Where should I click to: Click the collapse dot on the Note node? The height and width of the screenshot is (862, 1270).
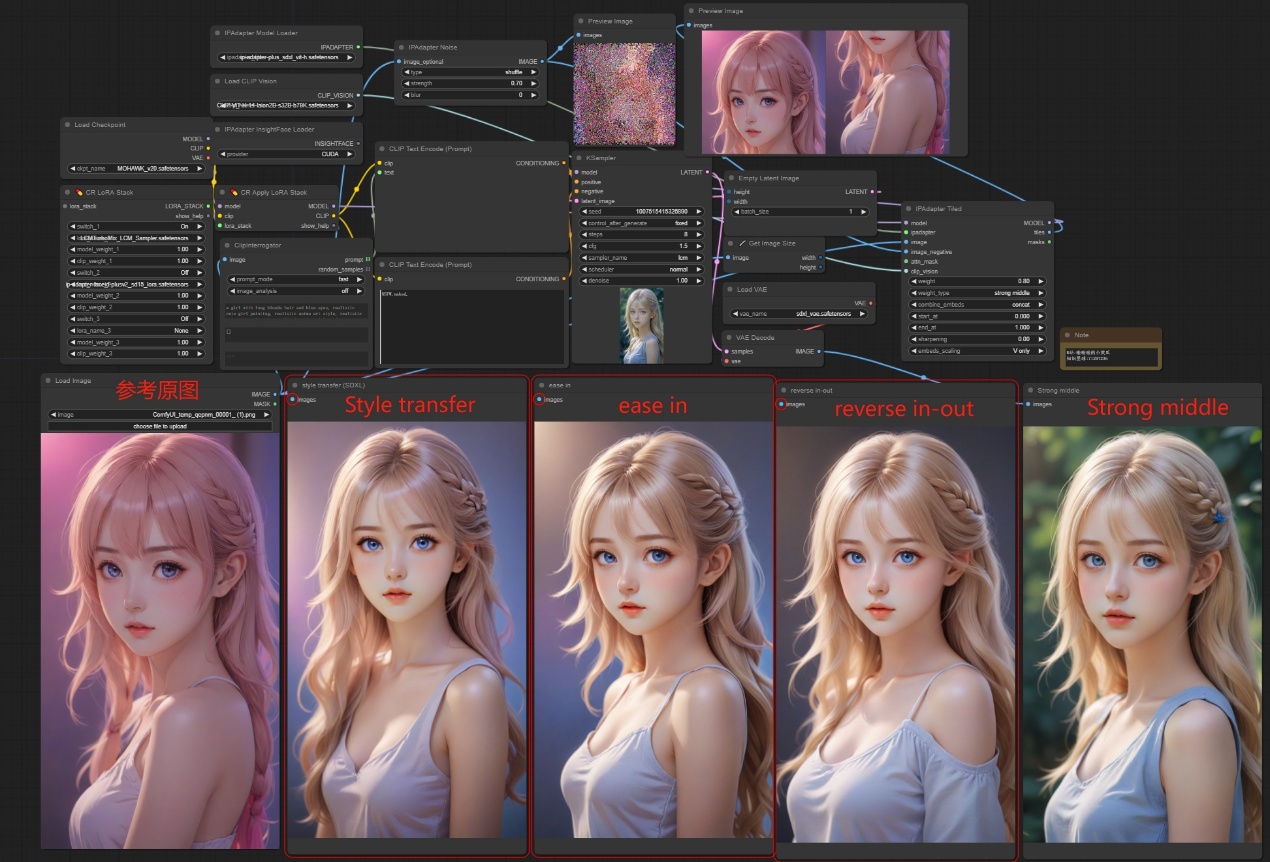coord(1068,335)
